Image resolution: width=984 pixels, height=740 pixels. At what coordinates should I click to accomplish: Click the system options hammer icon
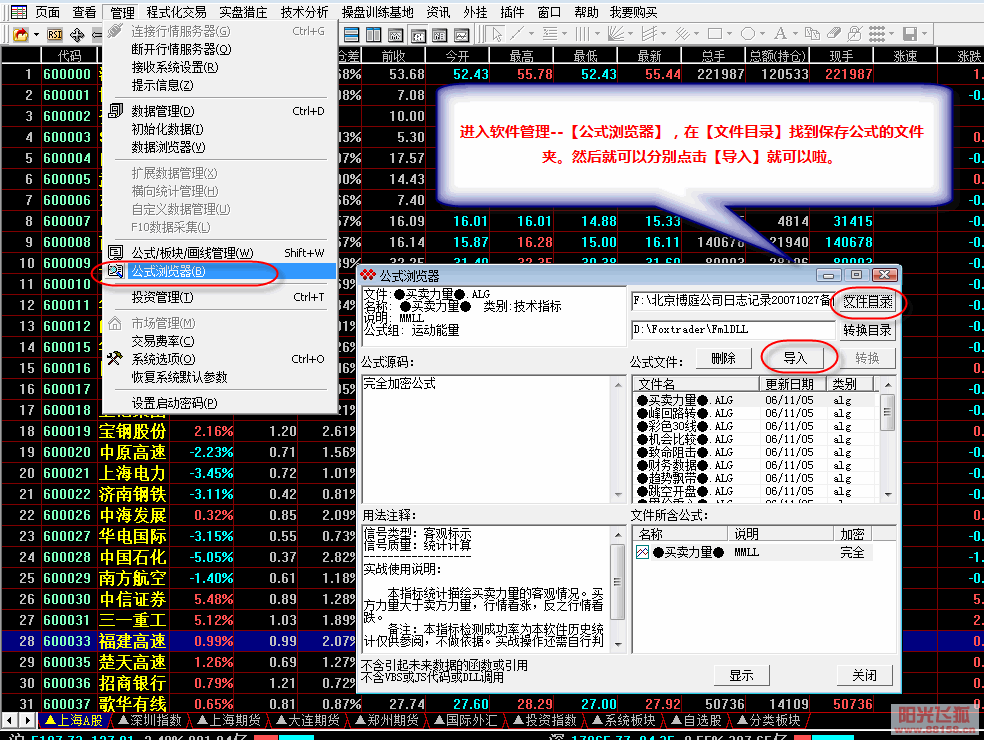[x=115, y=358]
